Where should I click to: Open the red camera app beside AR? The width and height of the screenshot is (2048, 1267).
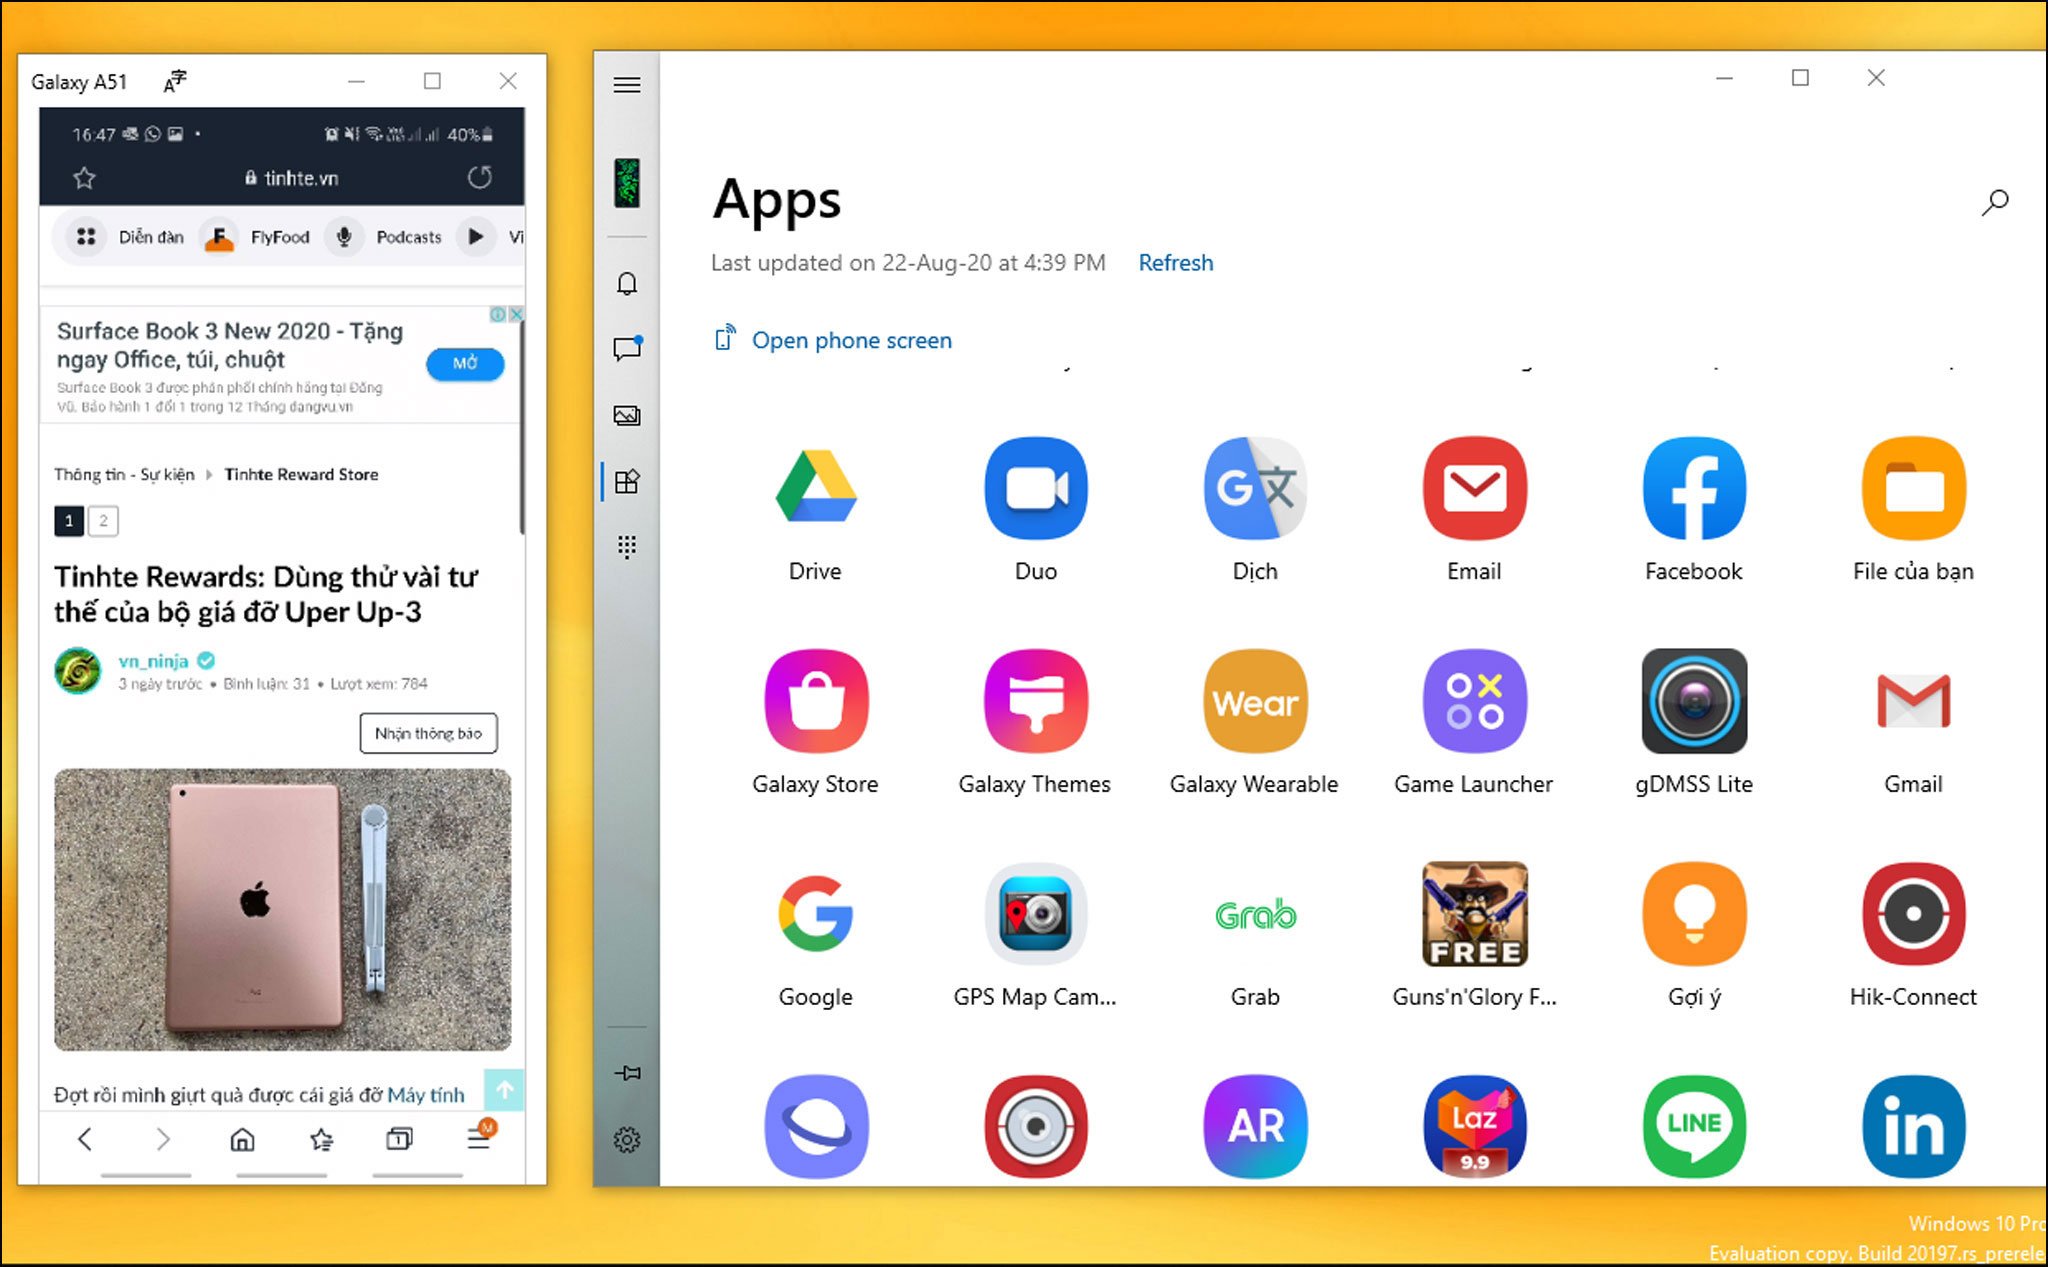[1036, 1127]
